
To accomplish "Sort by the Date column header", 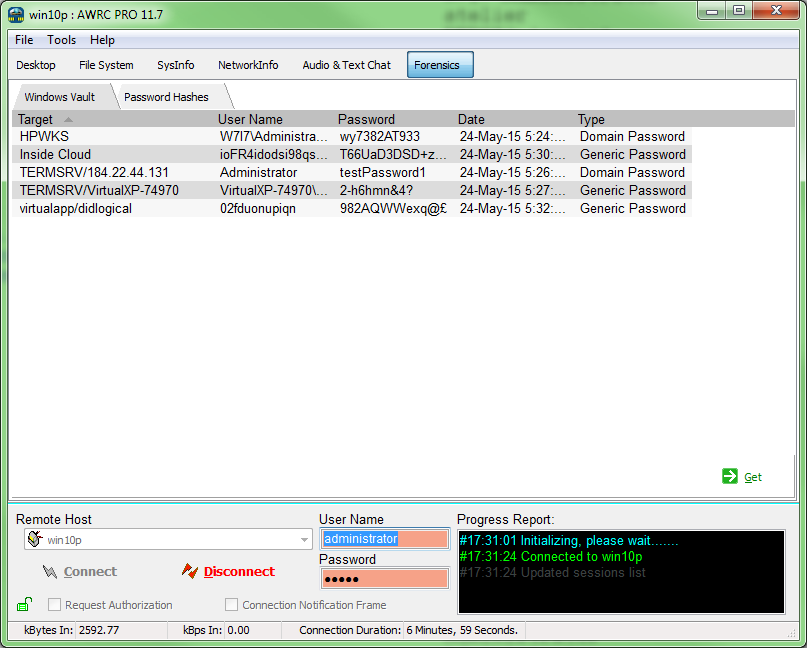I will pos(471,119).
